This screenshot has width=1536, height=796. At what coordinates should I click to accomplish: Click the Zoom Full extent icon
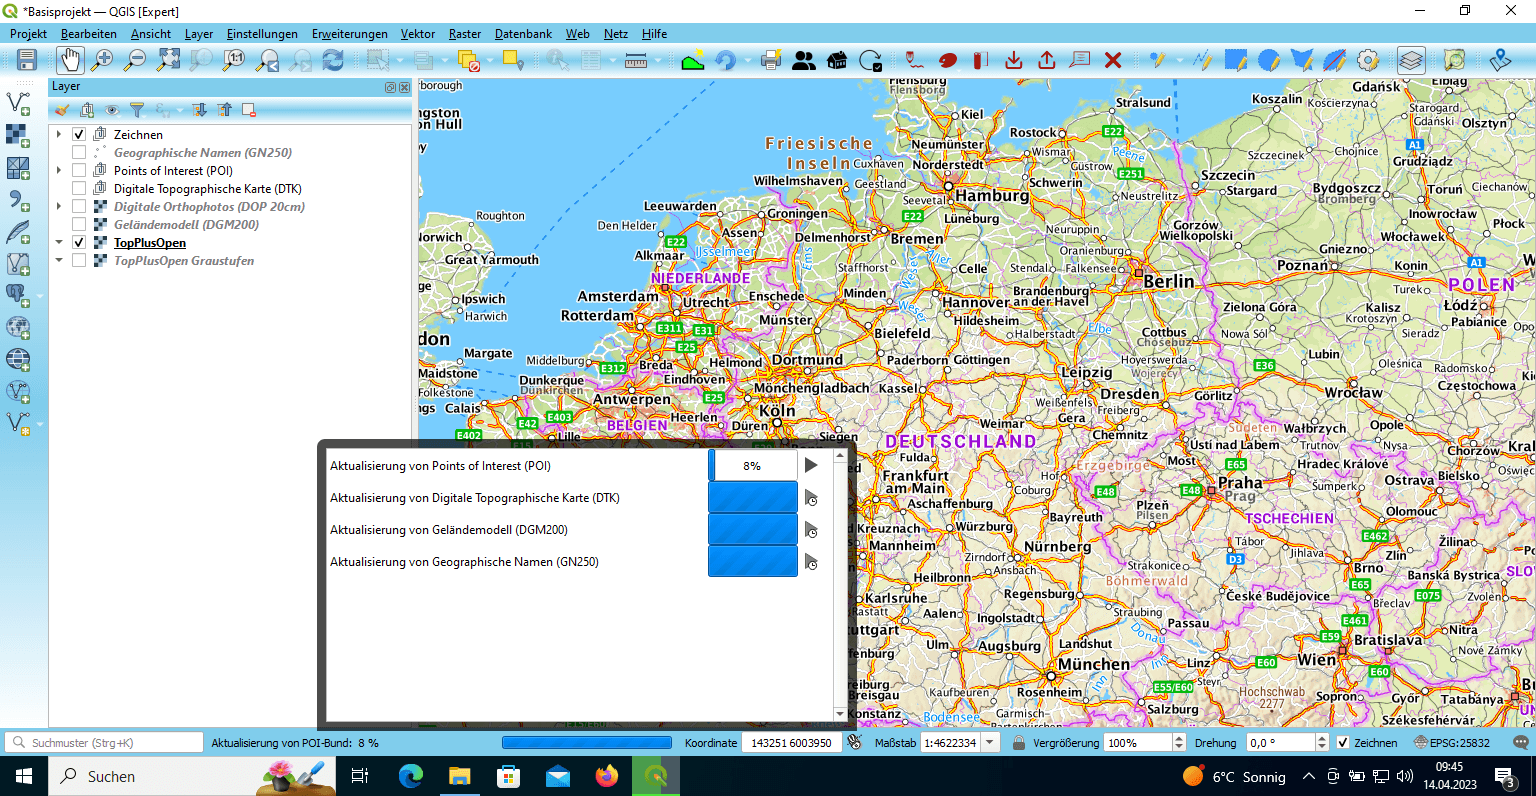click(x=168, y=60)
